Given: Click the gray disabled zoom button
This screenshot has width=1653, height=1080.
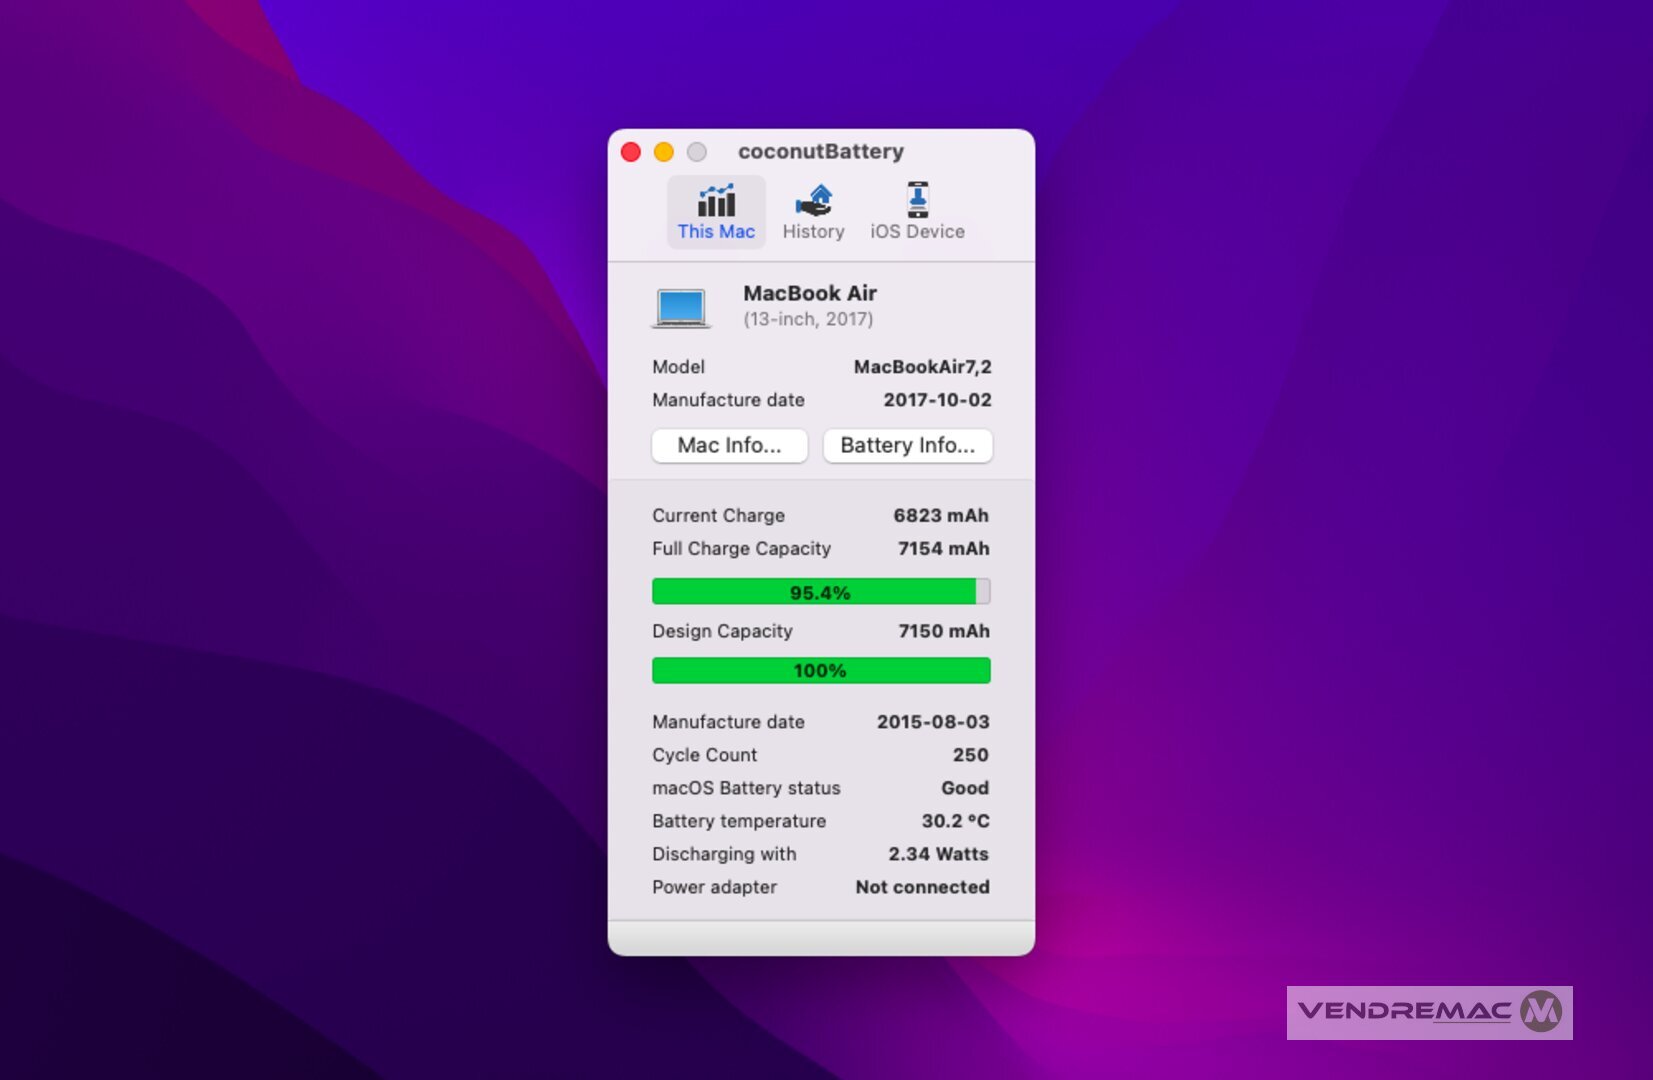Looking at the screenshot, I should (697, 152).
